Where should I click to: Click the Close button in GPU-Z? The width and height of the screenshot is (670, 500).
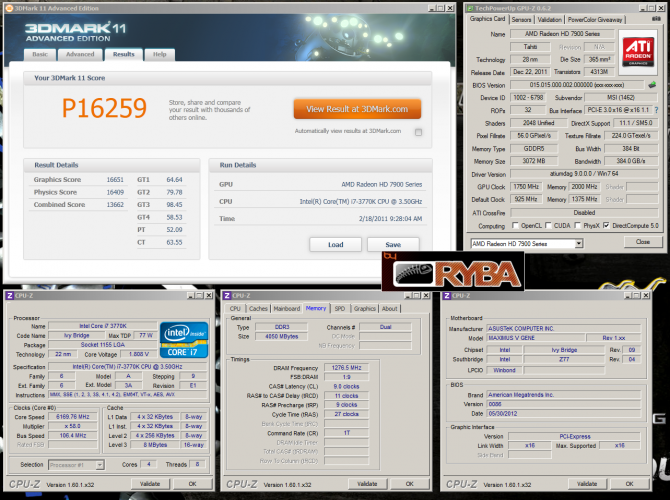click(x=643, y=242)
